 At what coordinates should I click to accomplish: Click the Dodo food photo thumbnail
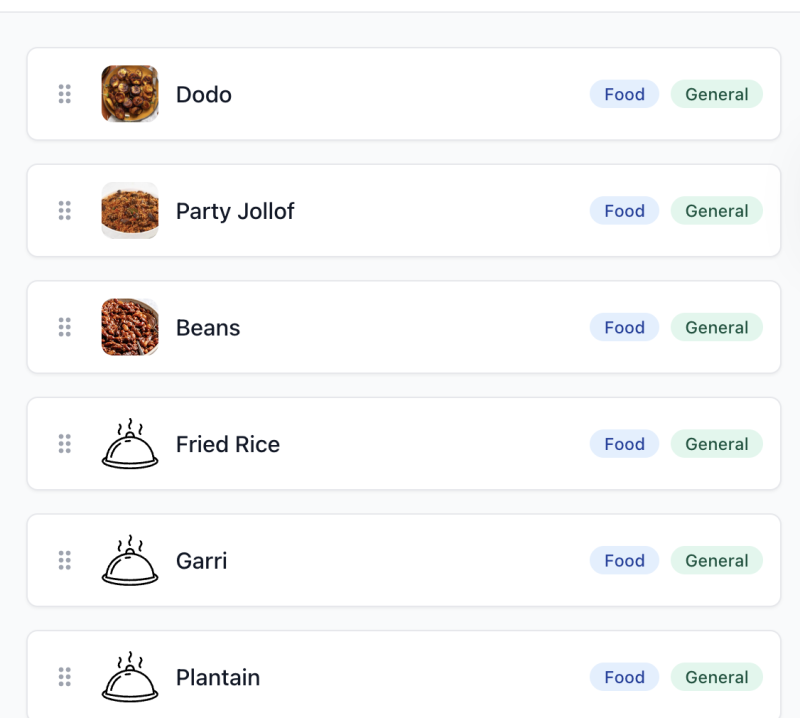[x=130, y=94]
